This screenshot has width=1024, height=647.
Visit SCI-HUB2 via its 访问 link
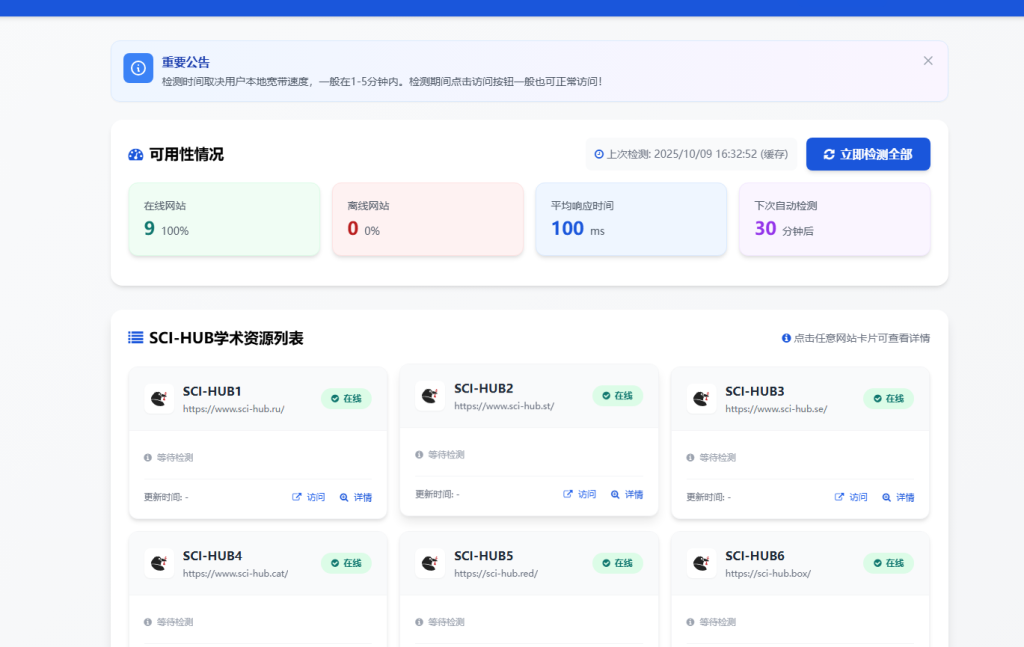pos(580,494)
